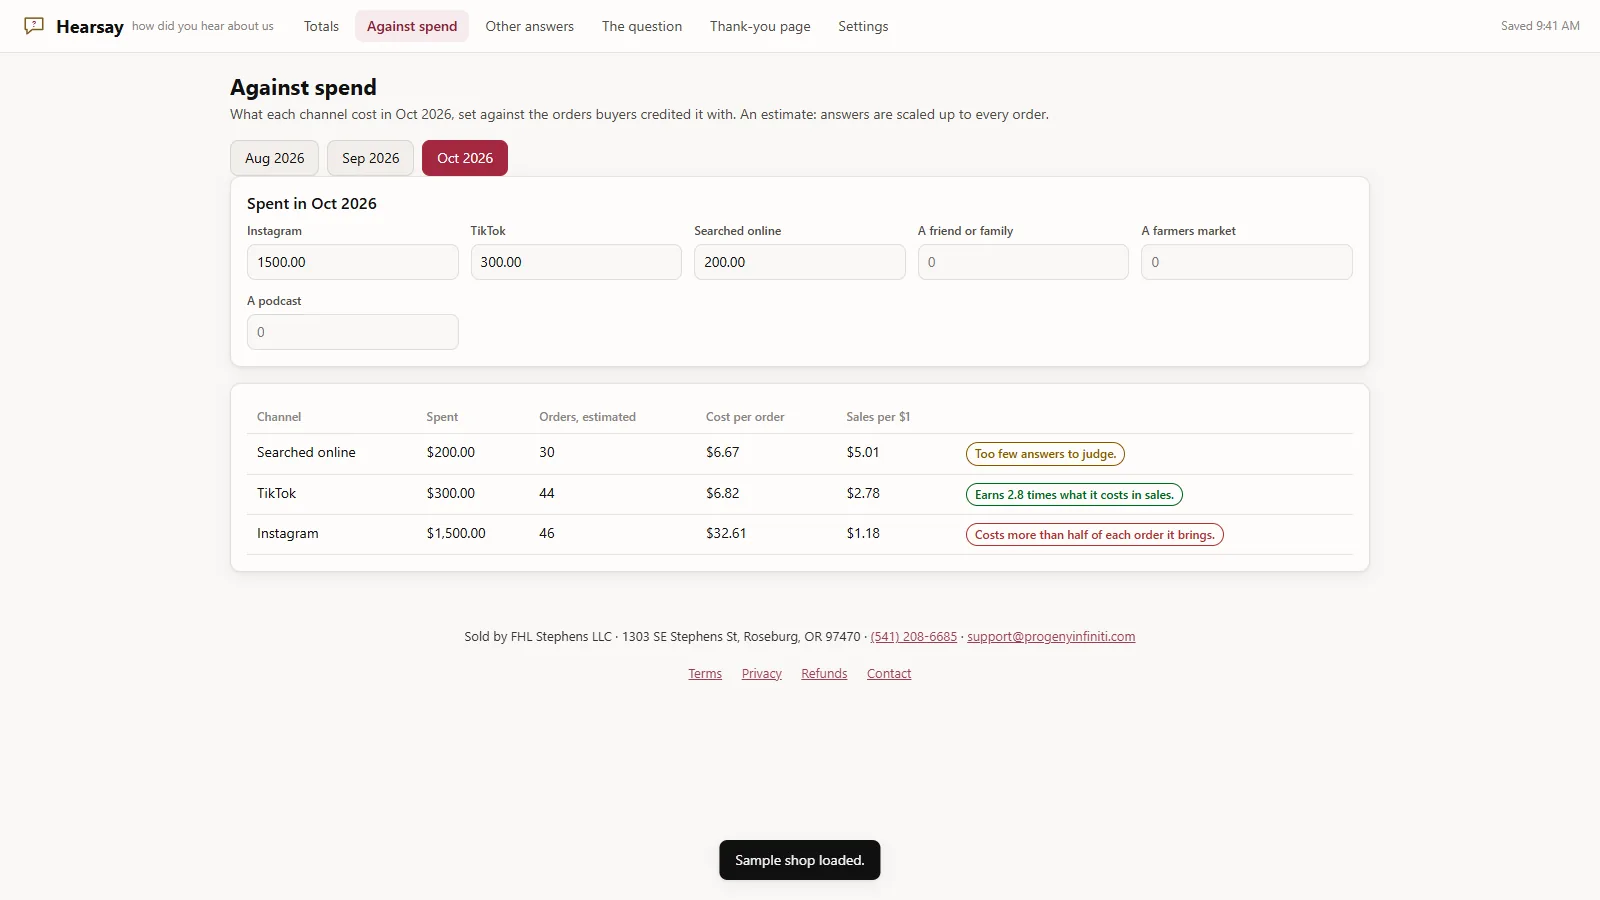Switch to Other answers tab
The height and width of the screenshot is (900, 1600).
[529, 26]
